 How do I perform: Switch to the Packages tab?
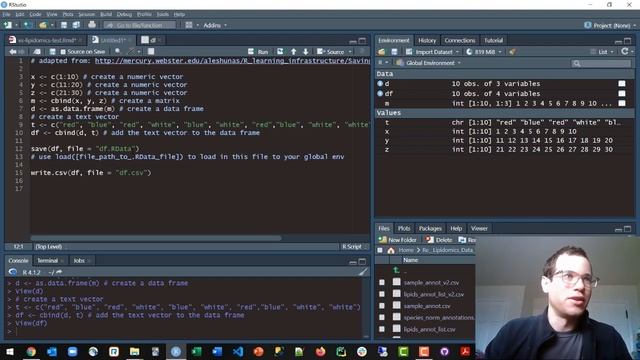tap(430, 229)
